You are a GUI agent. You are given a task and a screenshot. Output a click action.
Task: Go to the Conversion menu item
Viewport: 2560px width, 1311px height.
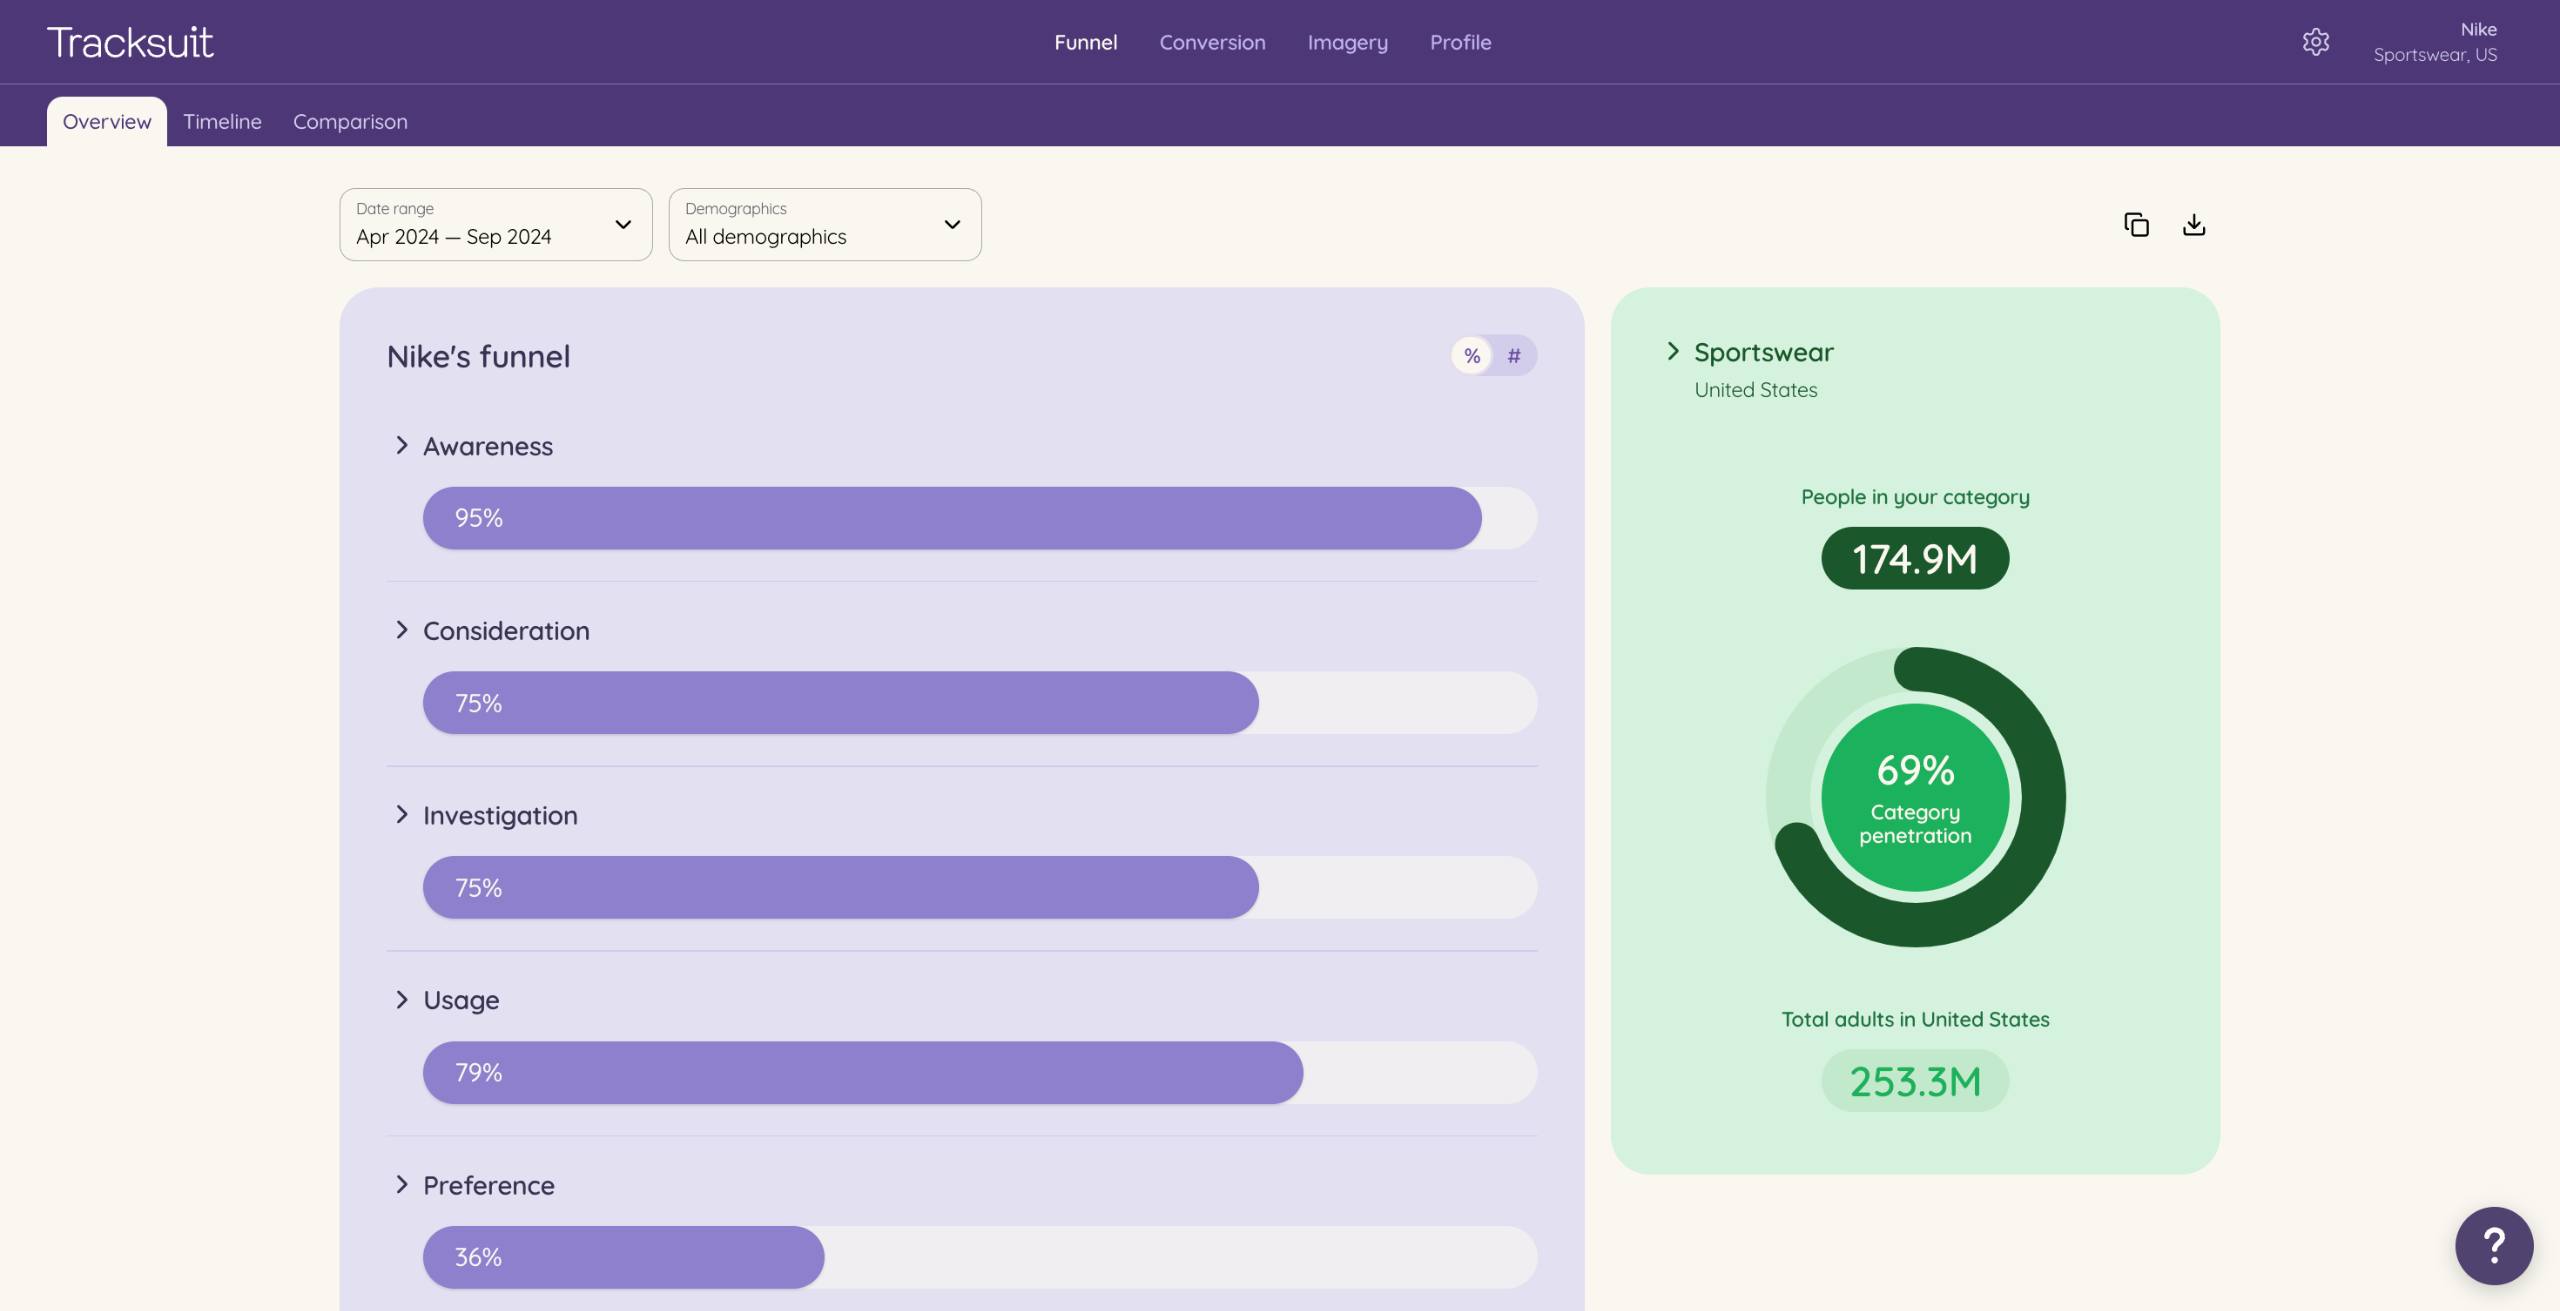1212,42
